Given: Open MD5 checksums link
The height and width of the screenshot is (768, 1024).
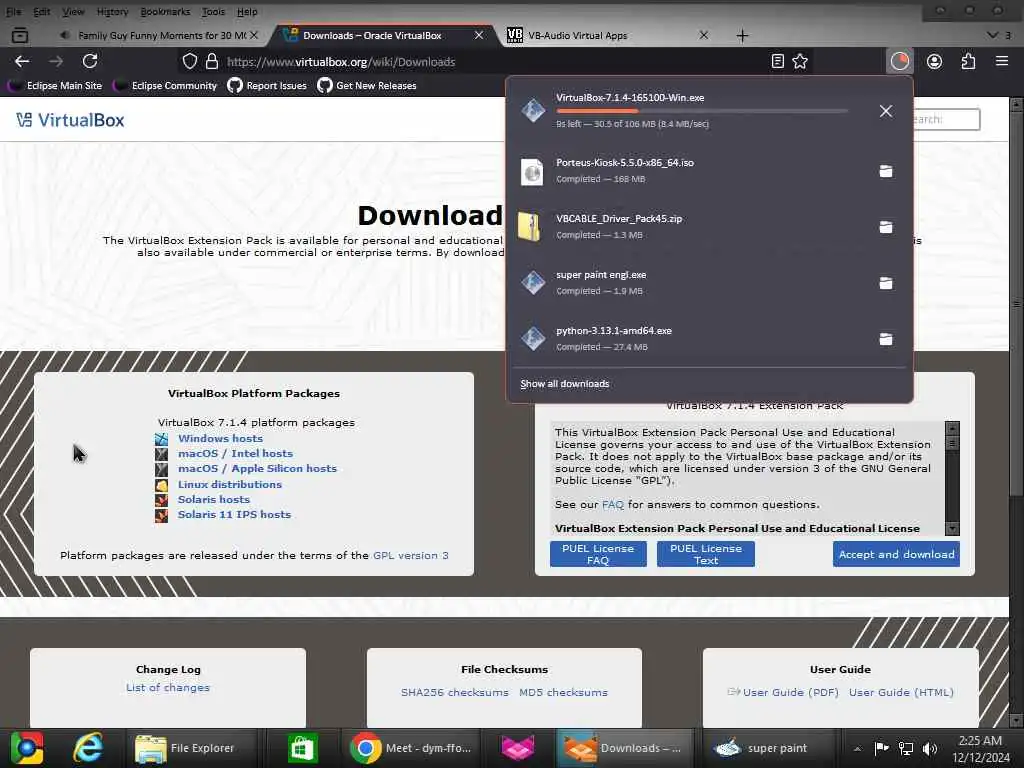Looking at the screenshot, I should click(x=563, y=692).
